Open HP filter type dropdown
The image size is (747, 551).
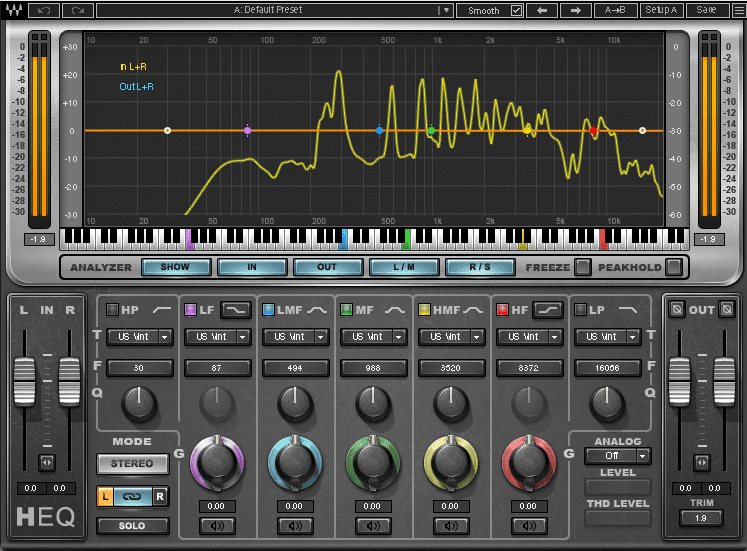pyautogui.click(x=165, y=337)
